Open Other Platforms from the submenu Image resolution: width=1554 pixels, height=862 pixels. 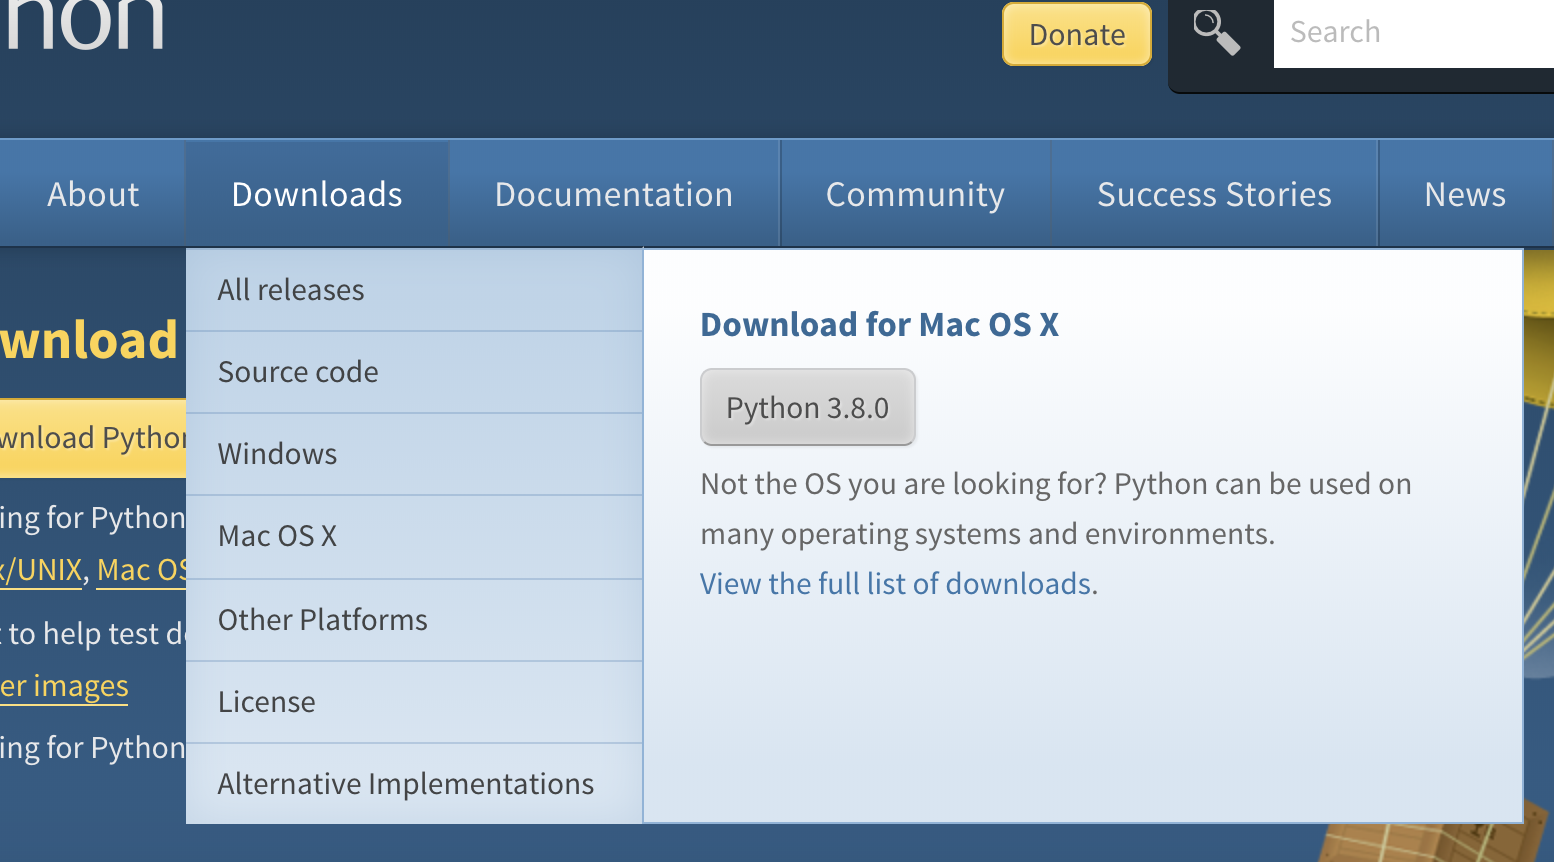(x=322, y=620)
